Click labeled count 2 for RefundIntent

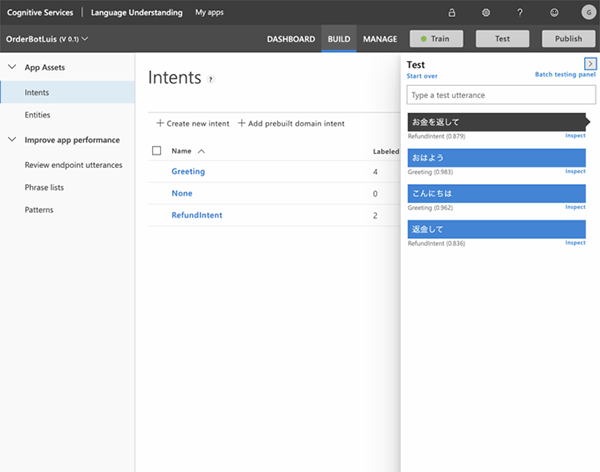[x=375, y=216]
